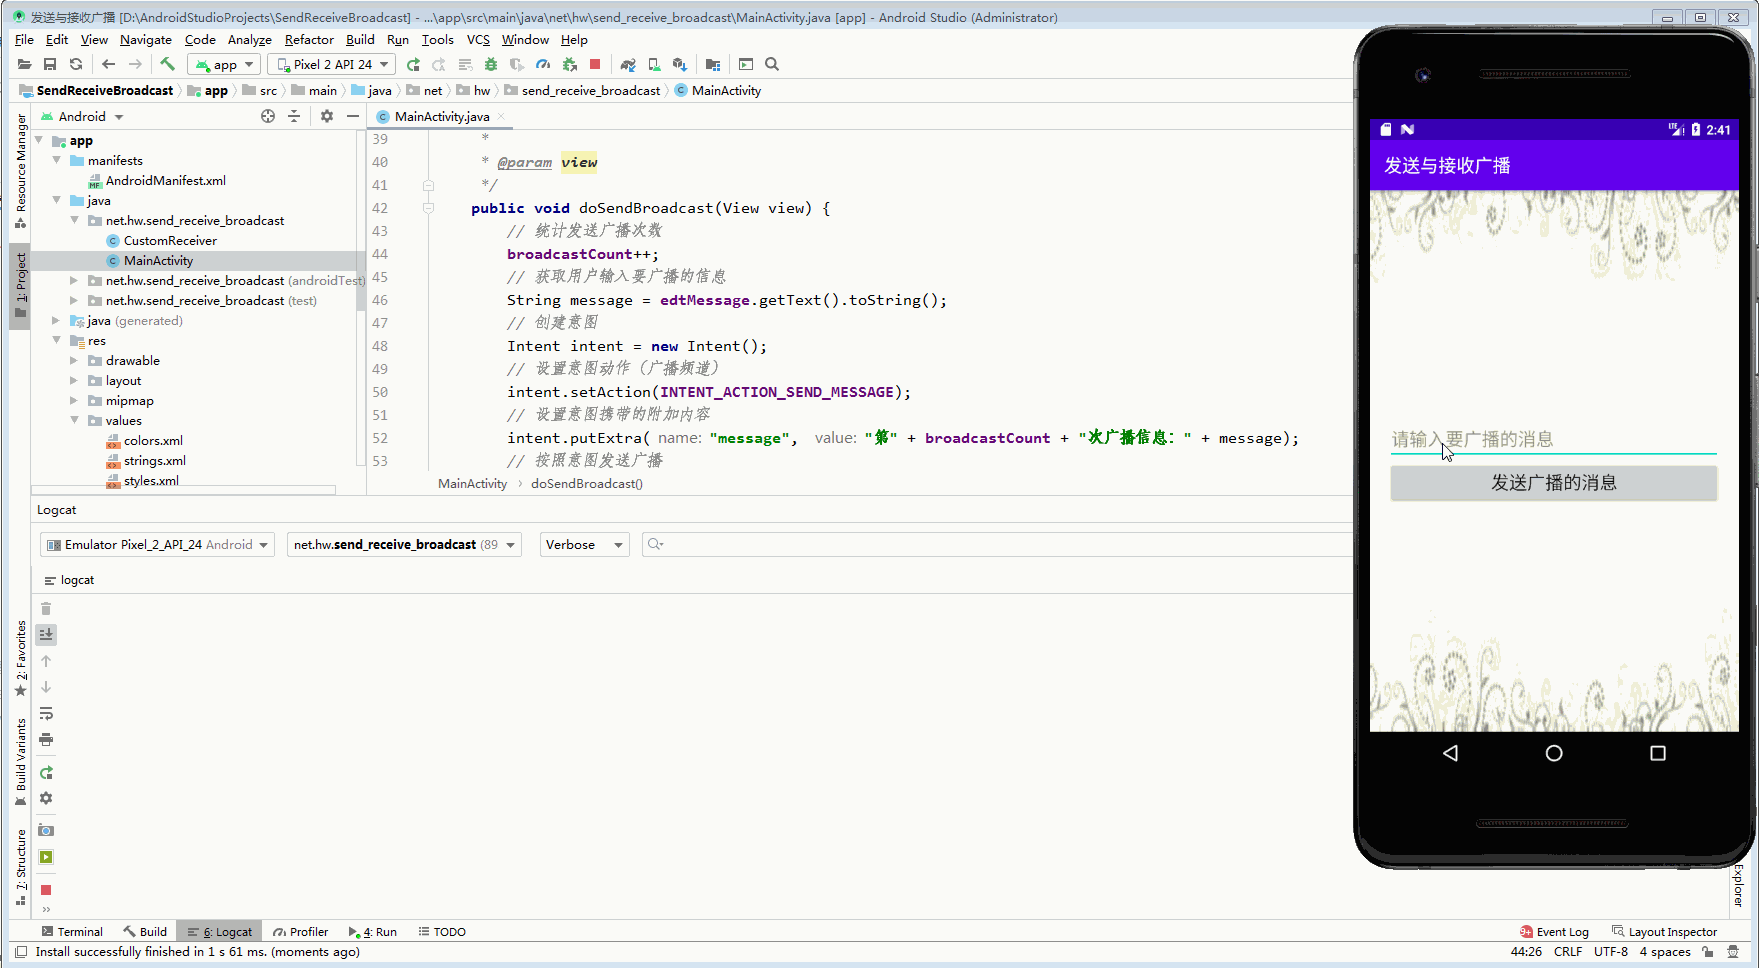Hide the project panel with minus icon
The height and width of the screenshot is (968, 1759).
[x=353, y=116]
